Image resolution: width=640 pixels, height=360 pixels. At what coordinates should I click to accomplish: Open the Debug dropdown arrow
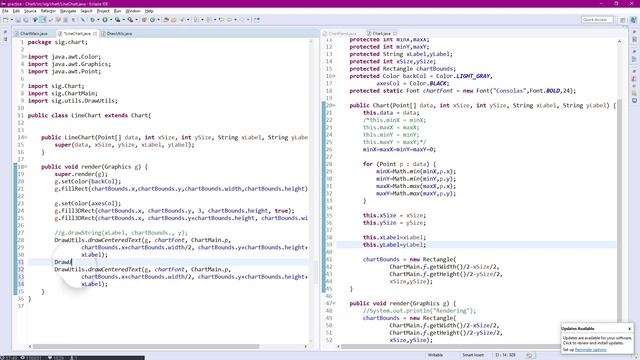tap(98, 20)
